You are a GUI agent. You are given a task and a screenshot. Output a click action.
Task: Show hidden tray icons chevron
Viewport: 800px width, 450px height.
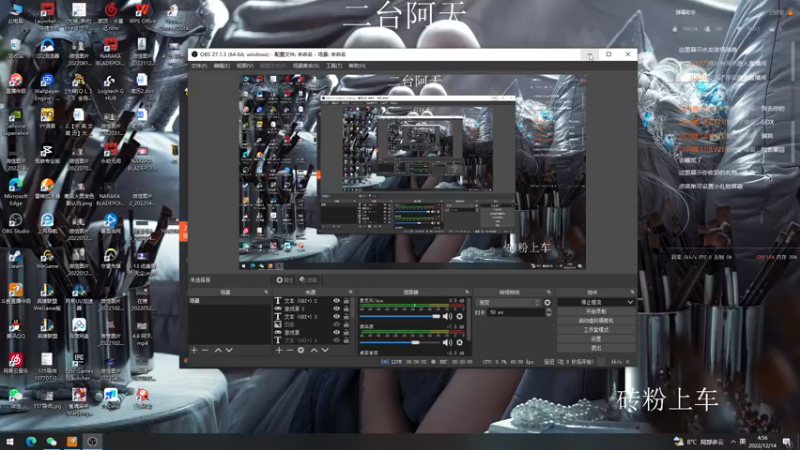[733, 442]
